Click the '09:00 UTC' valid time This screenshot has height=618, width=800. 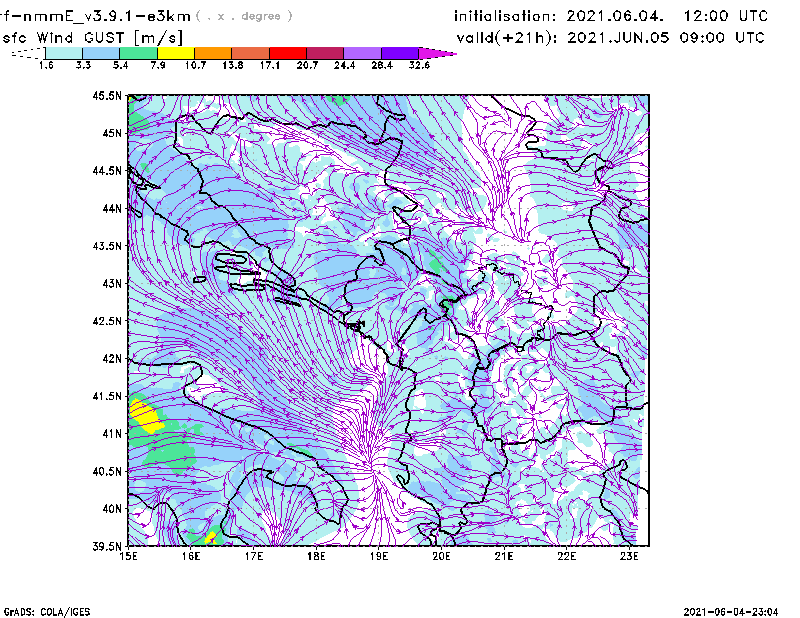[x=722, y=38]
